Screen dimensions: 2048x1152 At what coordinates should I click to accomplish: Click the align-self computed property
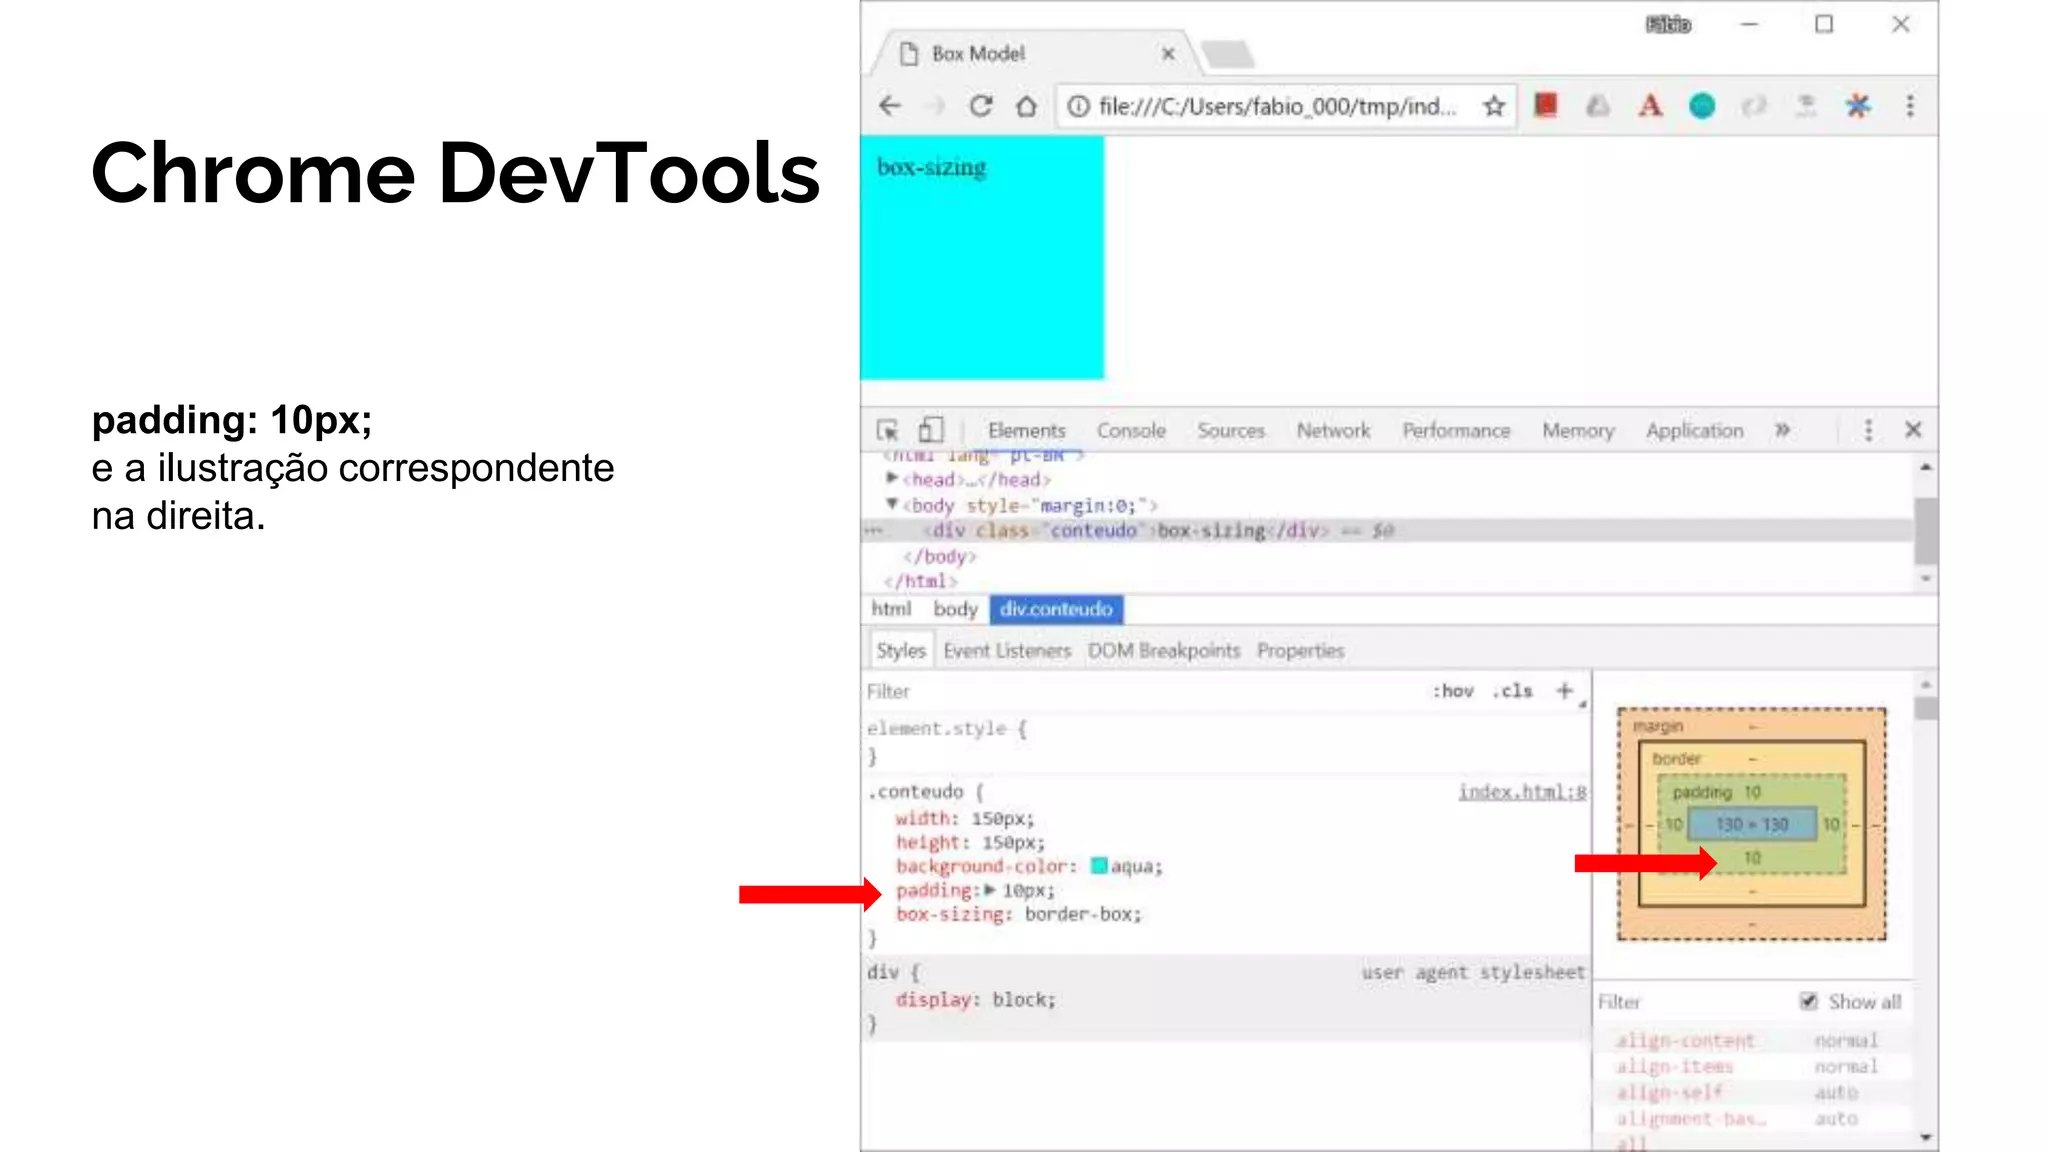tap(1669, 1093)
